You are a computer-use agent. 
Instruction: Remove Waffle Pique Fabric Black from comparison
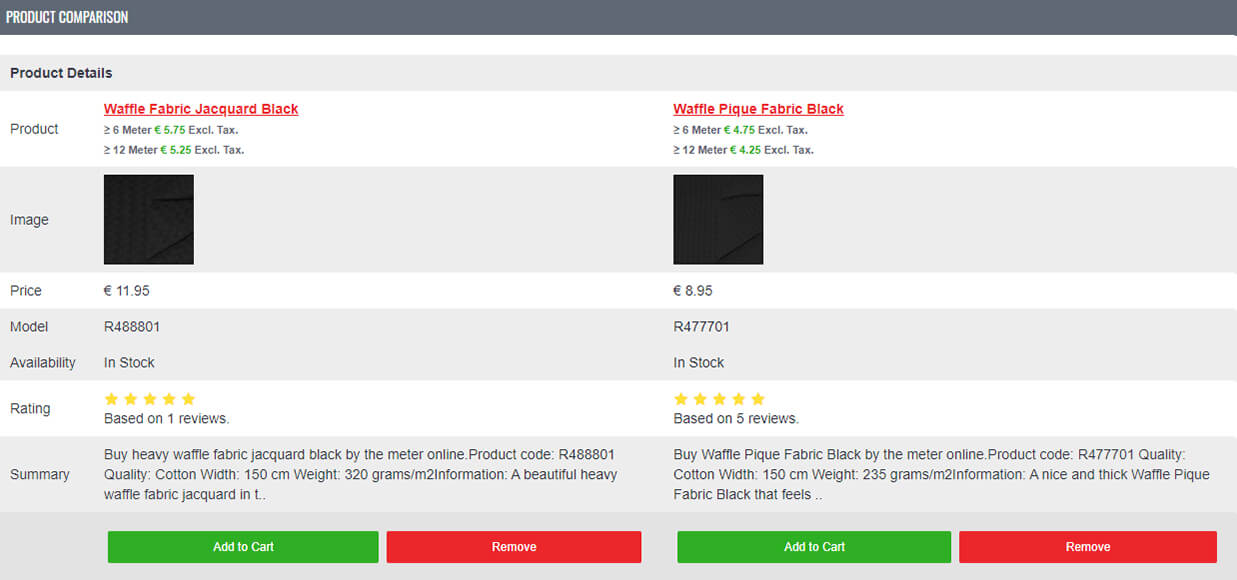click(1088, 547)
